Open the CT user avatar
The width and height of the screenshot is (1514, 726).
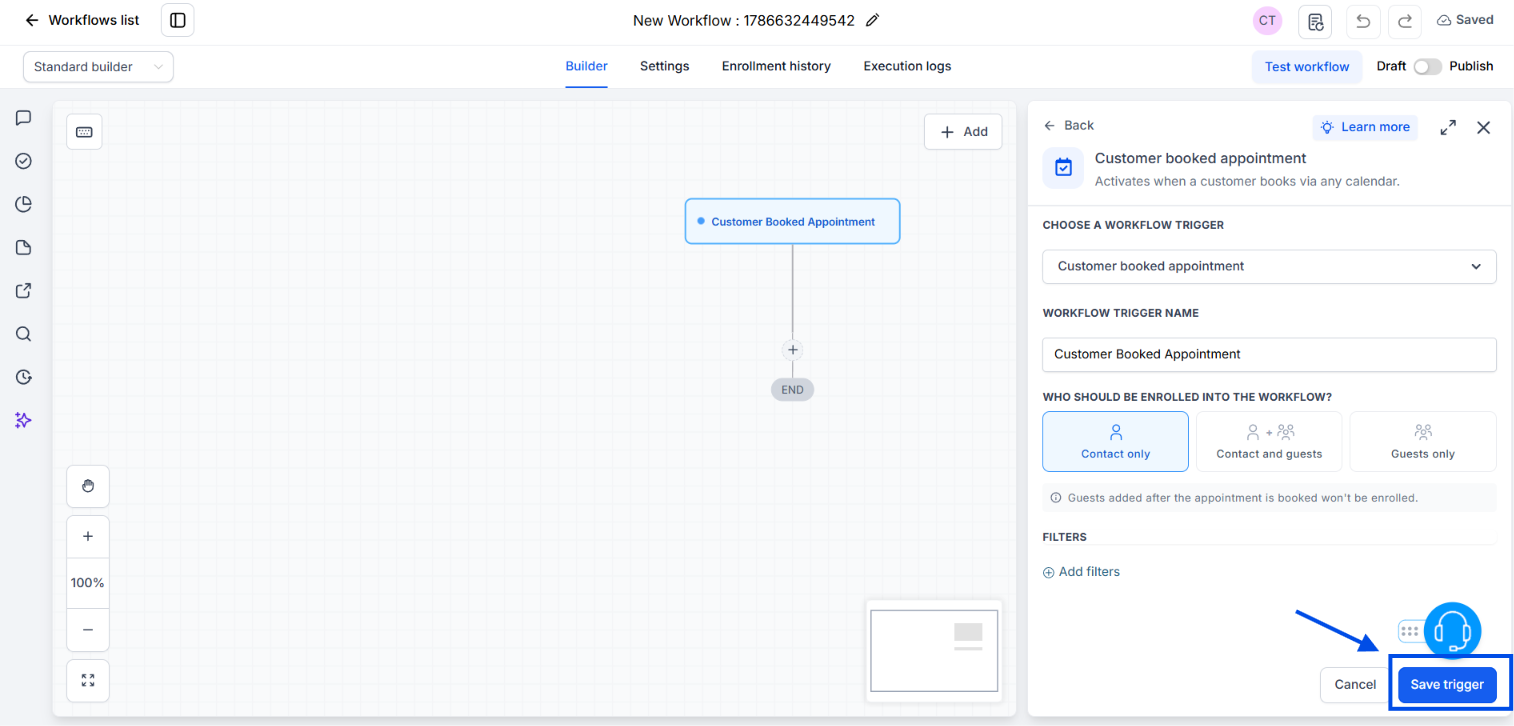[1267, 20]
